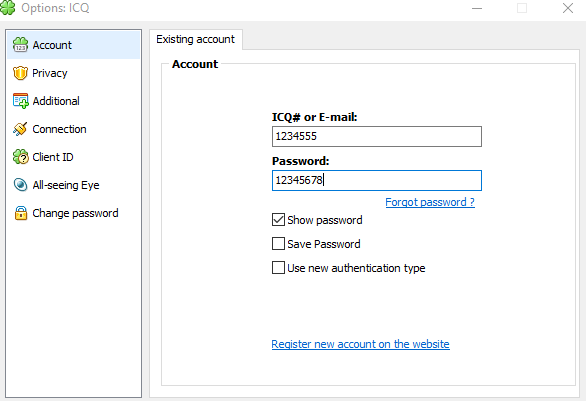Viewport: 586px width, 401px height.
Task: Click the Change password padlock icon
Action: (x=21, y=213)
